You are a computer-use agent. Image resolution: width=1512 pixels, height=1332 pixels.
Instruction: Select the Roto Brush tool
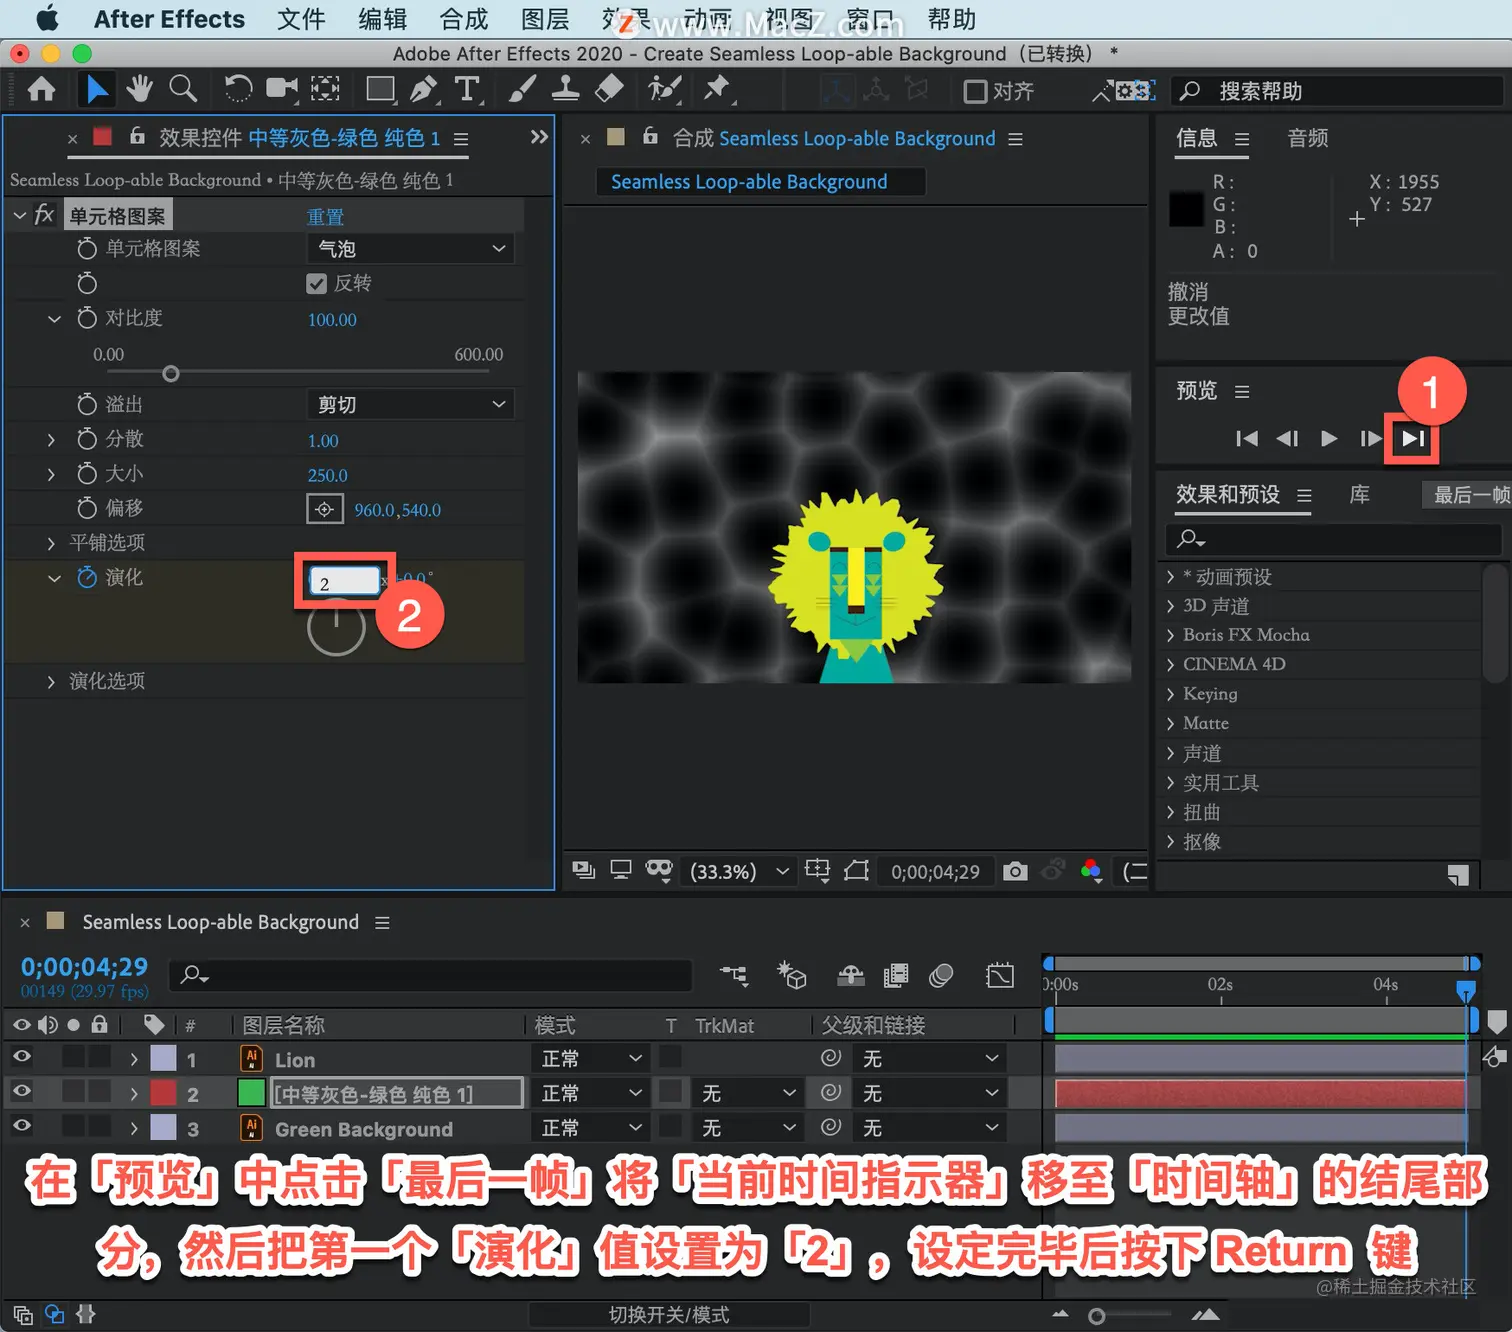pyautogui.click(x=664, y=90)
